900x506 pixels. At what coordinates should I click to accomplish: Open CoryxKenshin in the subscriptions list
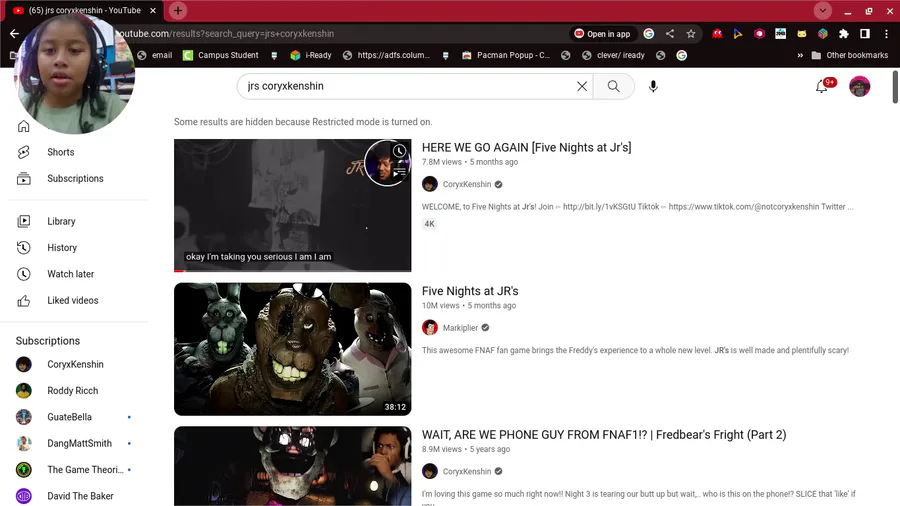pos(77,364)
